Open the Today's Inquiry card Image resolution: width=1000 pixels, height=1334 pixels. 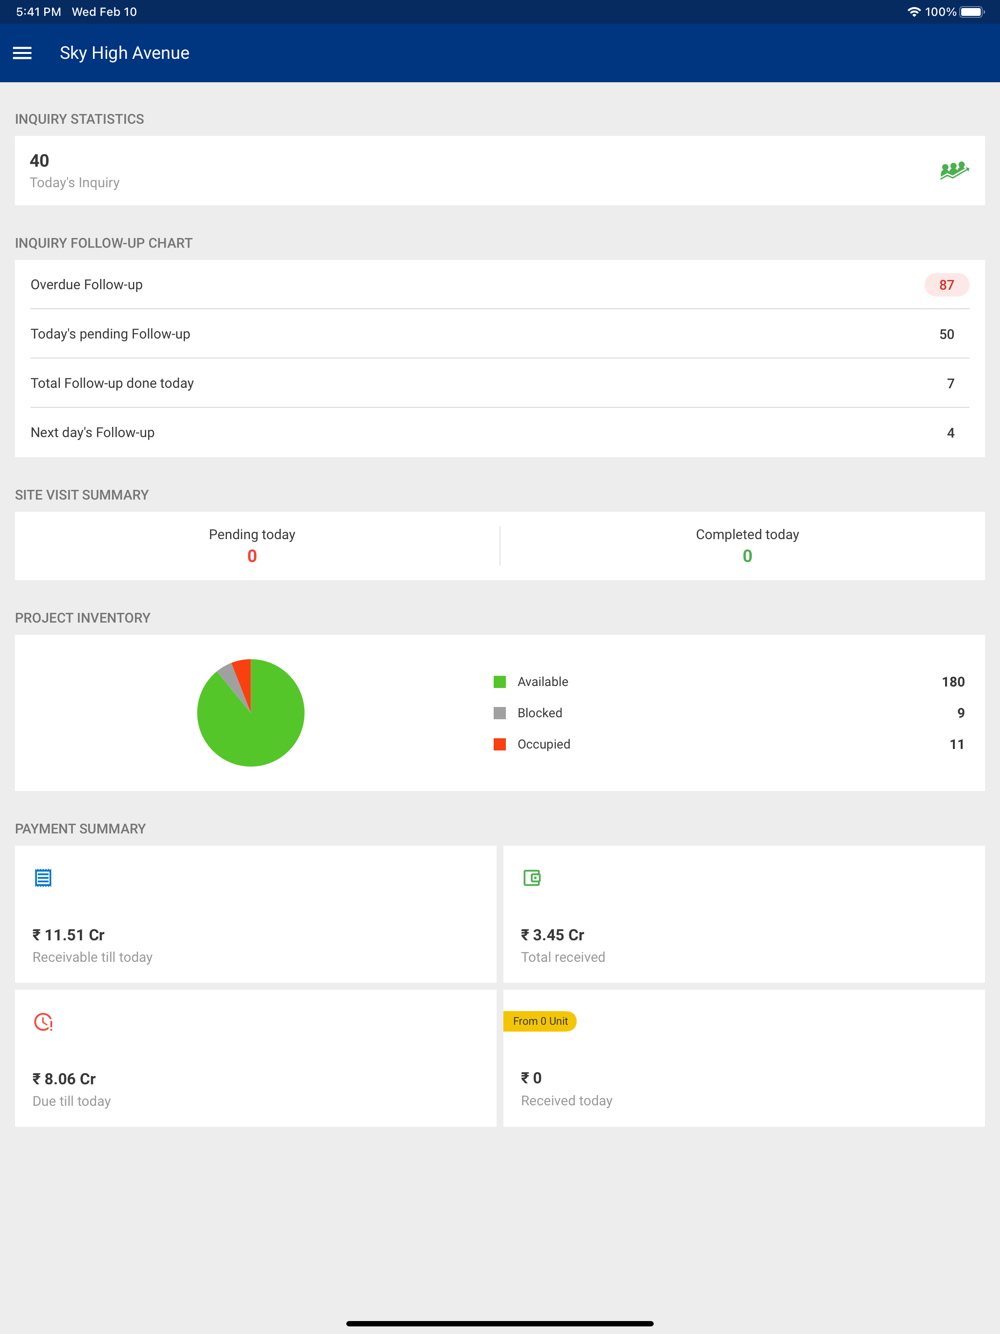coord(500,171)
